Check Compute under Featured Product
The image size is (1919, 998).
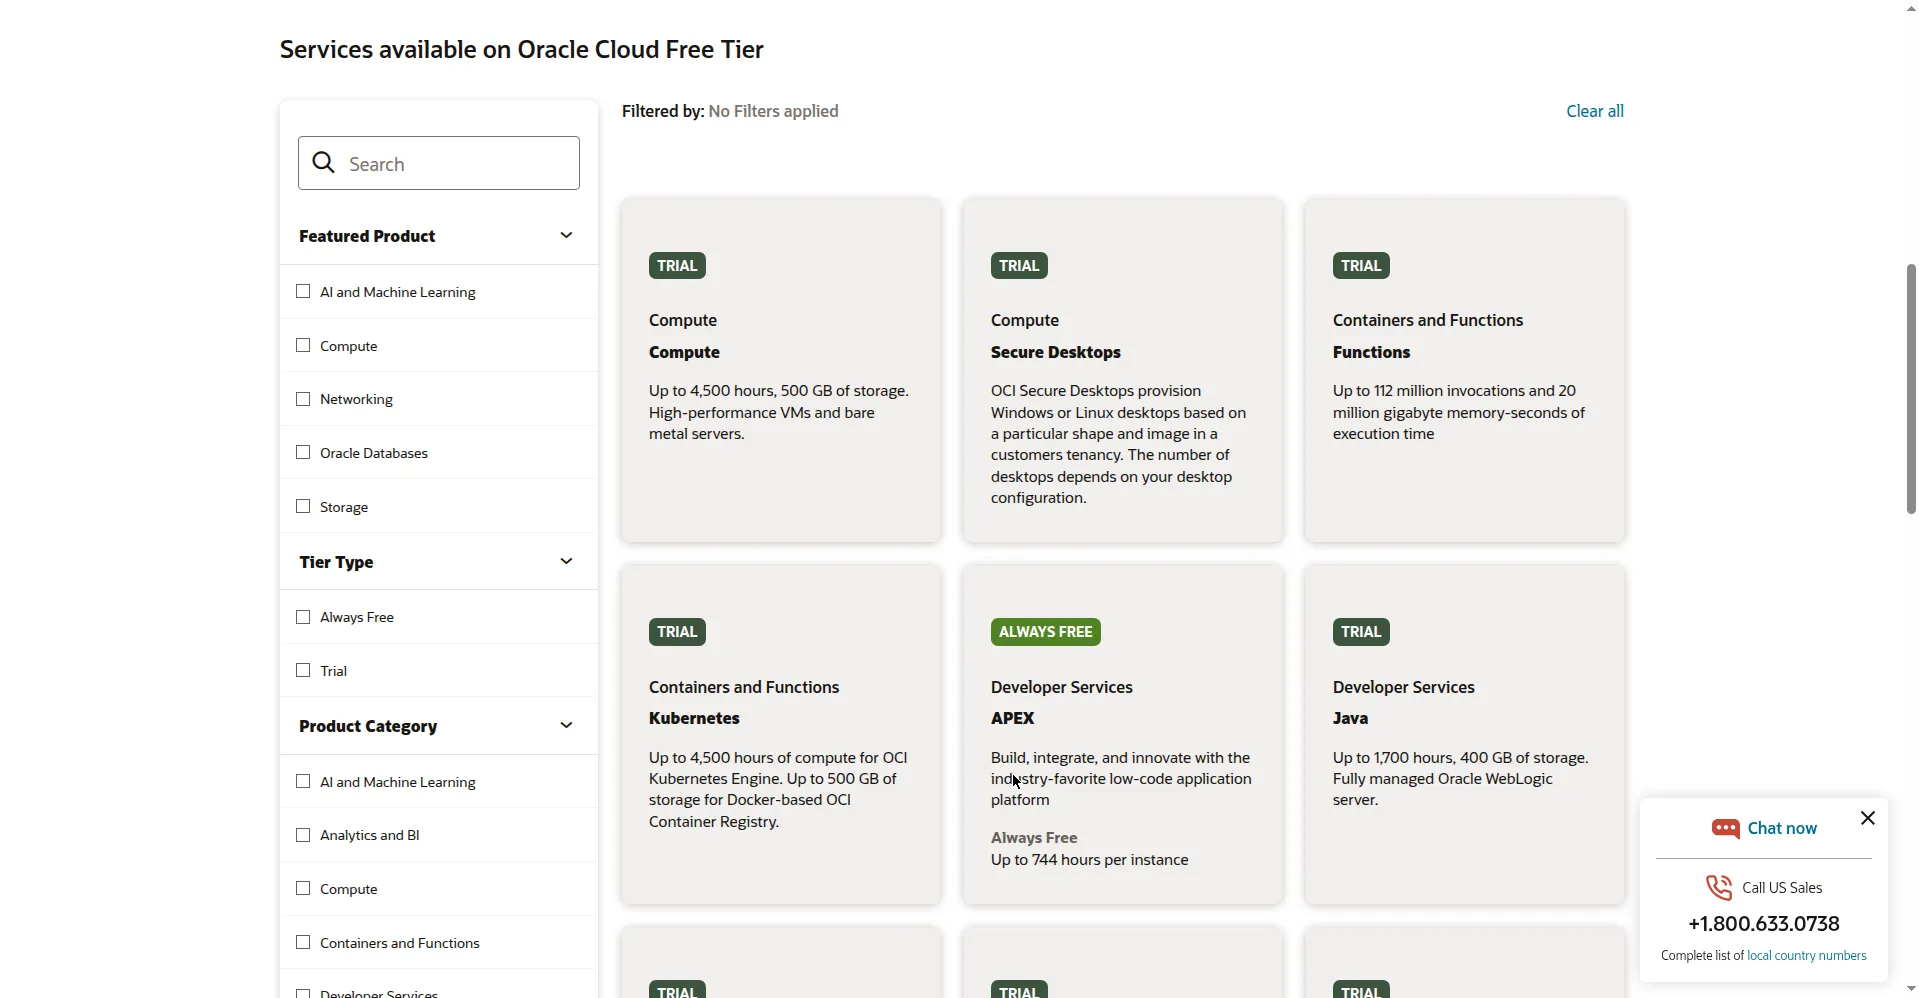coord(303,345)
